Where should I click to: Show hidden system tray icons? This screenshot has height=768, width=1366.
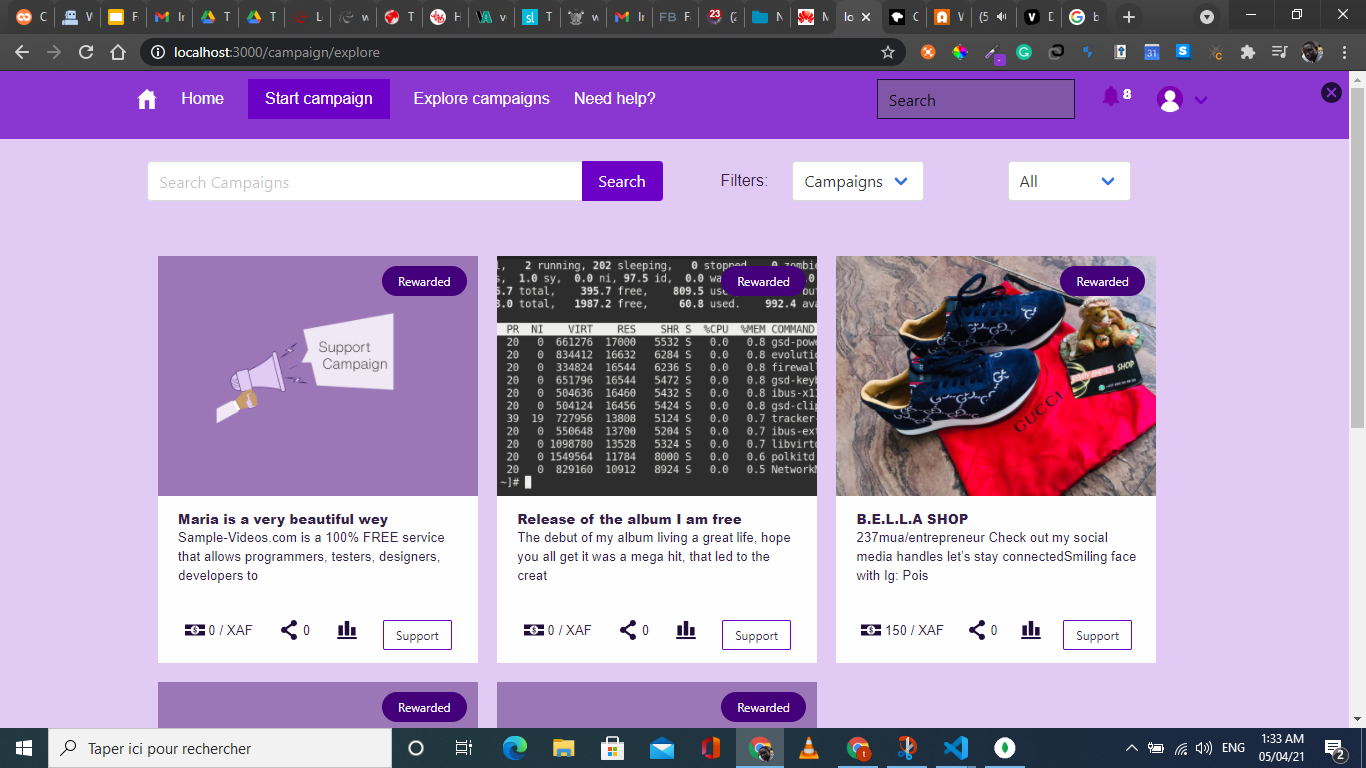[1131, 748]
